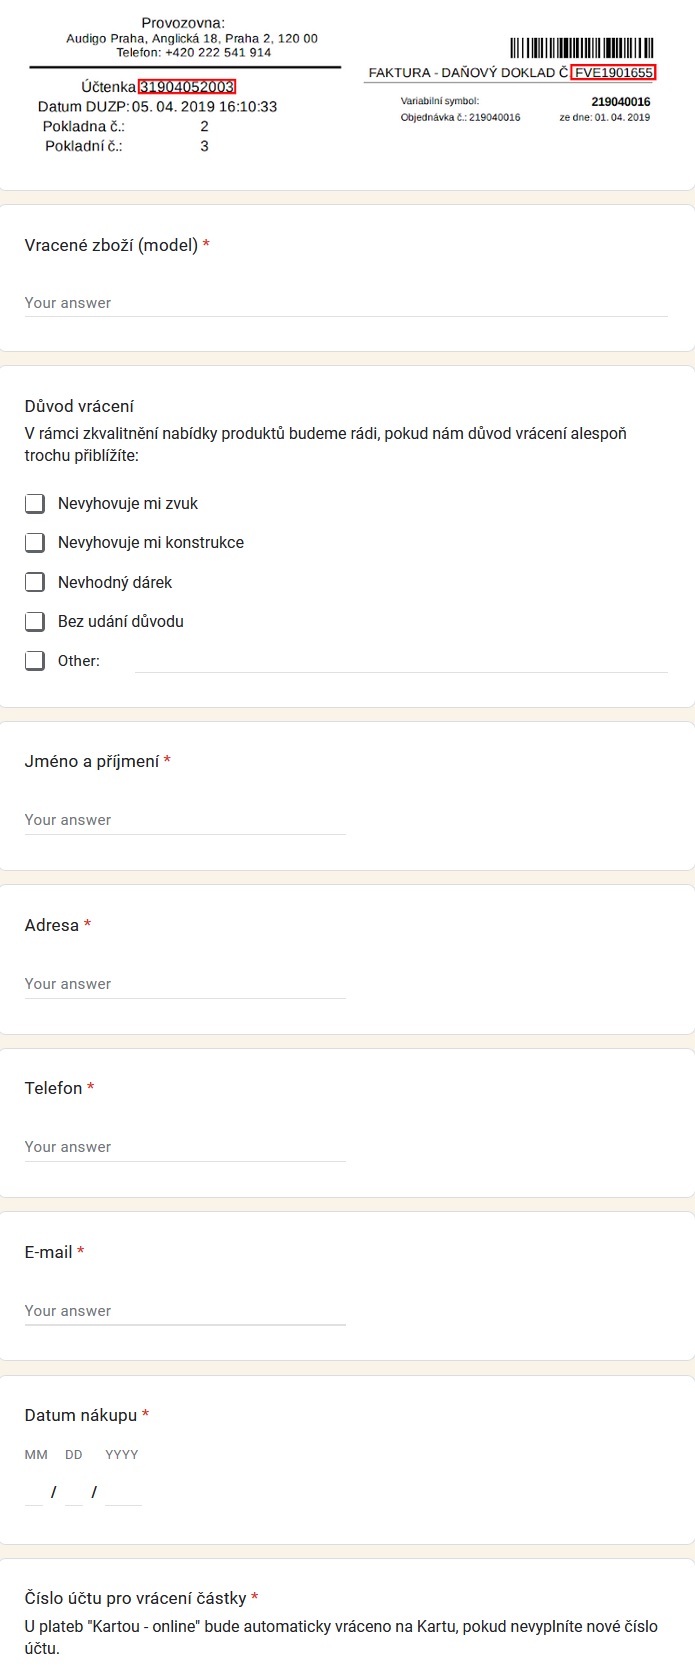Click the Vracené zboží (model) answer field
Screen dimensions: 695x1670
tap(346, 303)
